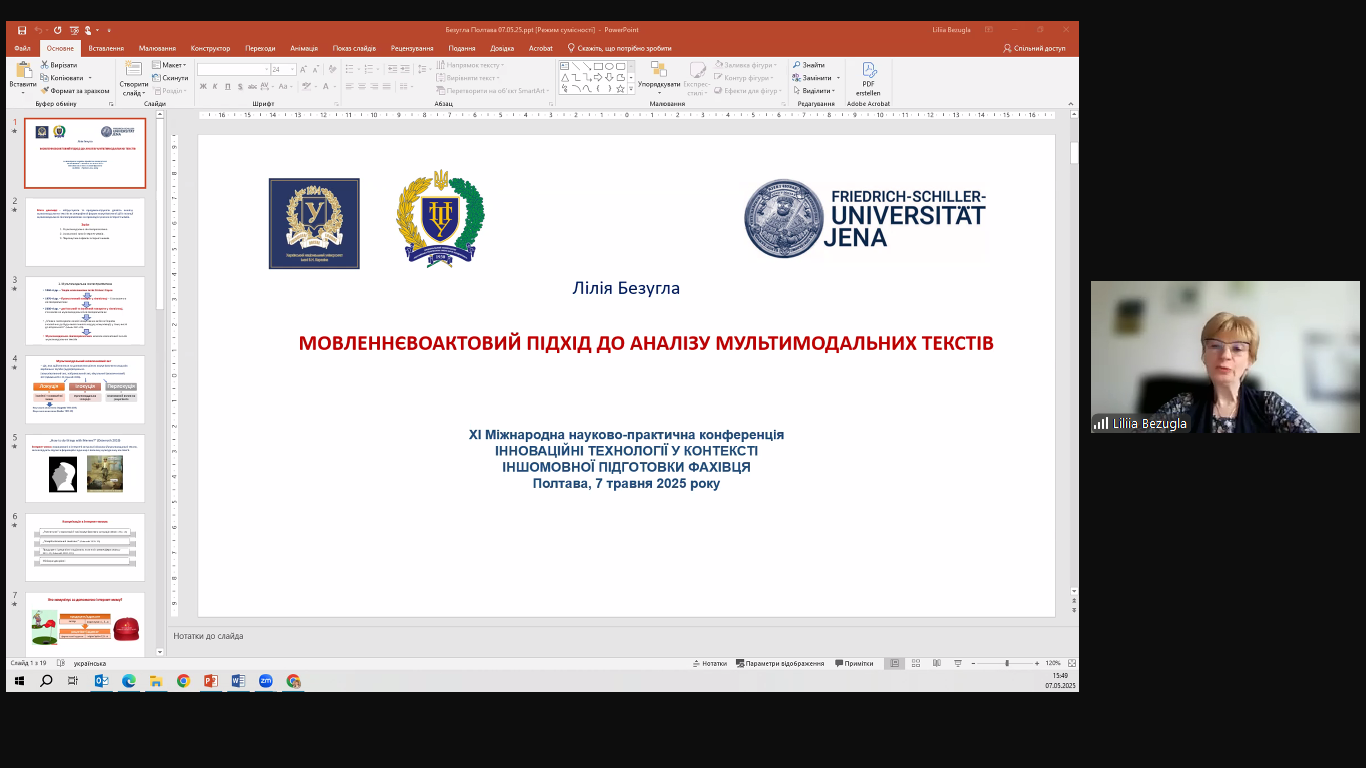The height and width of the screenshot is (768, 1366).
Task: Click bulleted list icon
Action: 349,69
